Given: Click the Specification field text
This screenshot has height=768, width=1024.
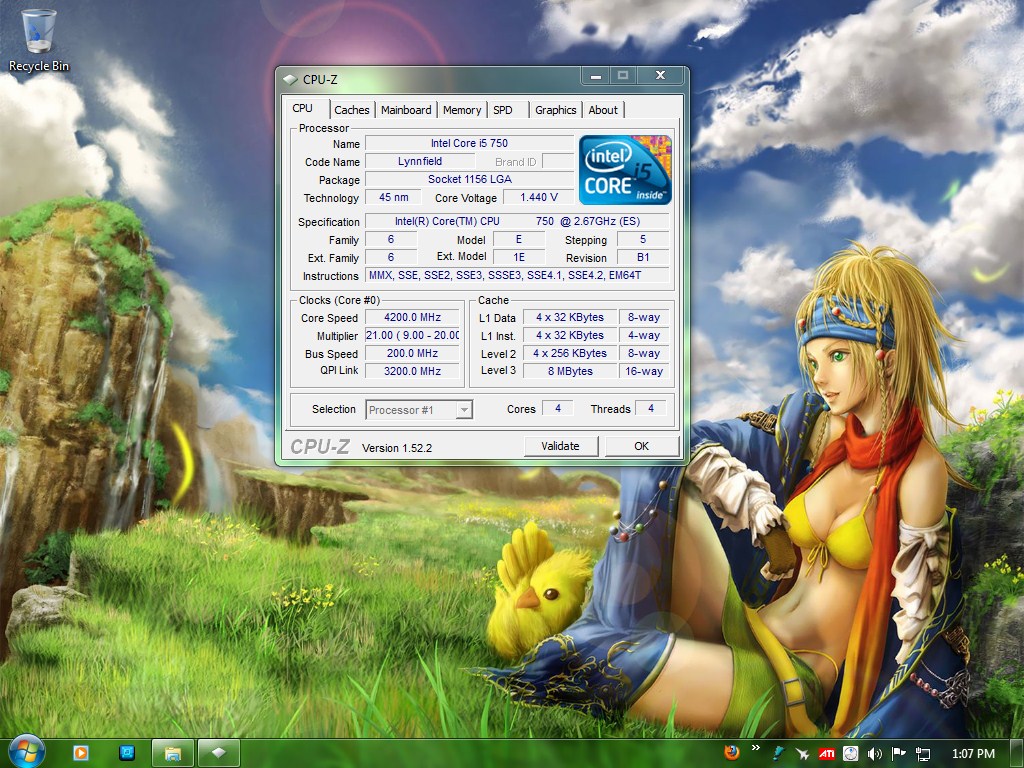Looking at the screenshot, I should (517, 221).
